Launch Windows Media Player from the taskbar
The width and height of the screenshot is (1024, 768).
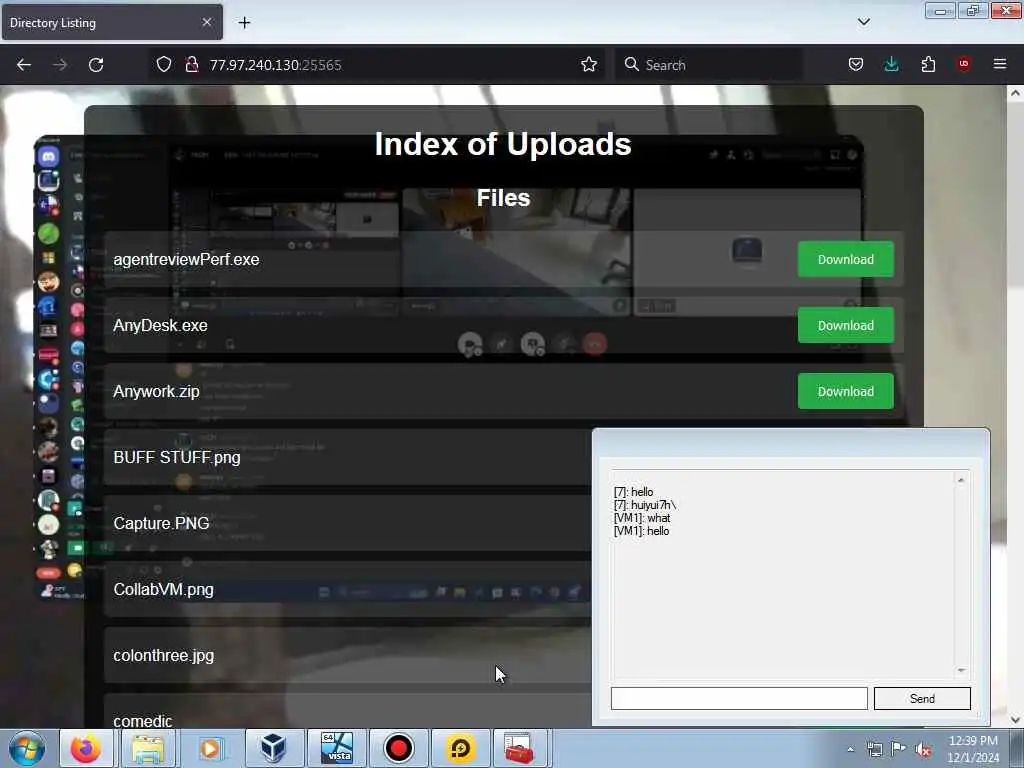tap(210, 748)
